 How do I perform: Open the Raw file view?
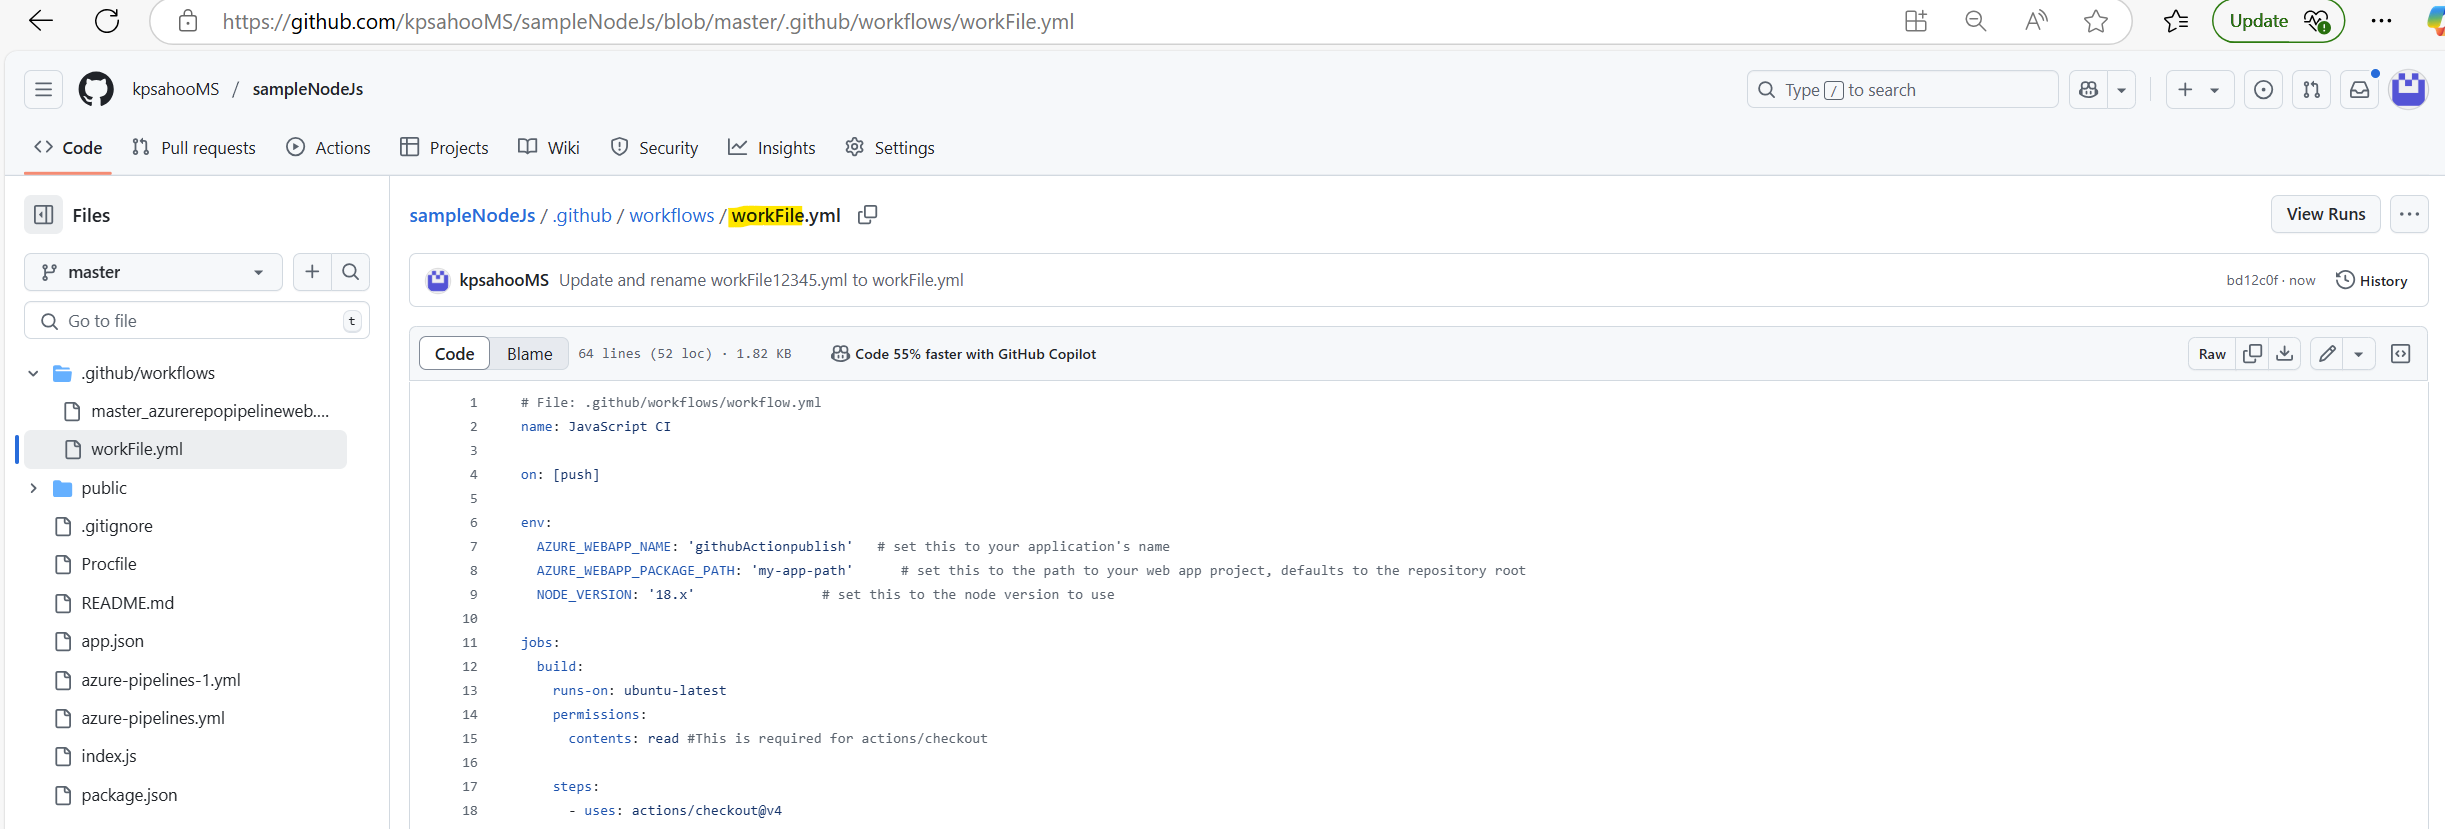click(2212, 354)
